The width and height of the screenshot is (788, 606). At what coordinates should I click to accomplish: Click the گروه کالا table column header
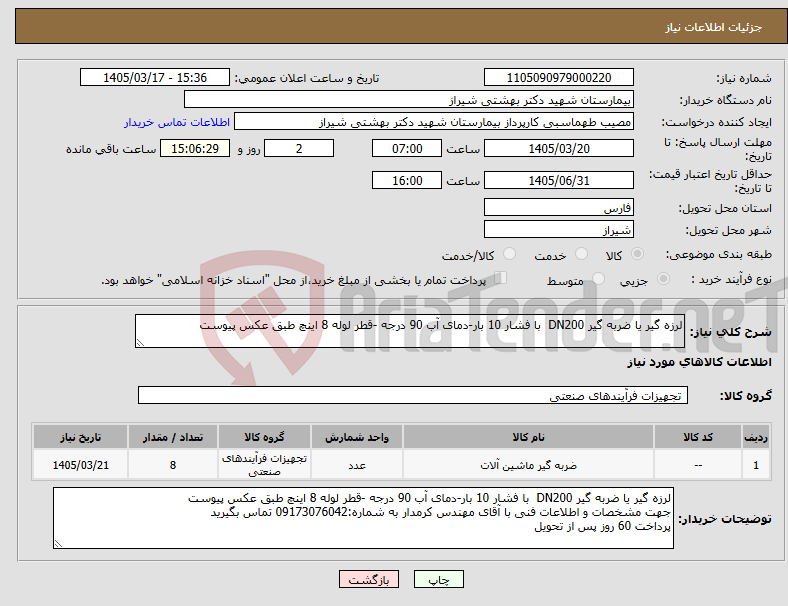(264, 437)
